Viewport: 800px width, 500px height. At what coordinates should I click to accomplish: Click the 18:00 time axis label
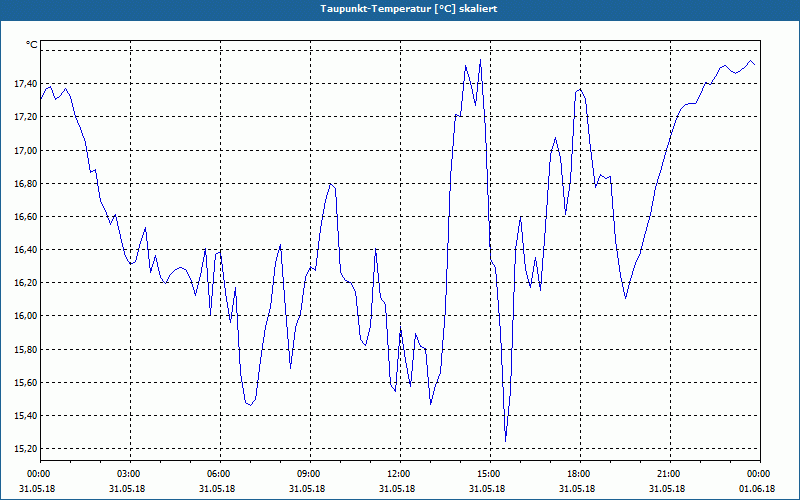click(580, 474)
